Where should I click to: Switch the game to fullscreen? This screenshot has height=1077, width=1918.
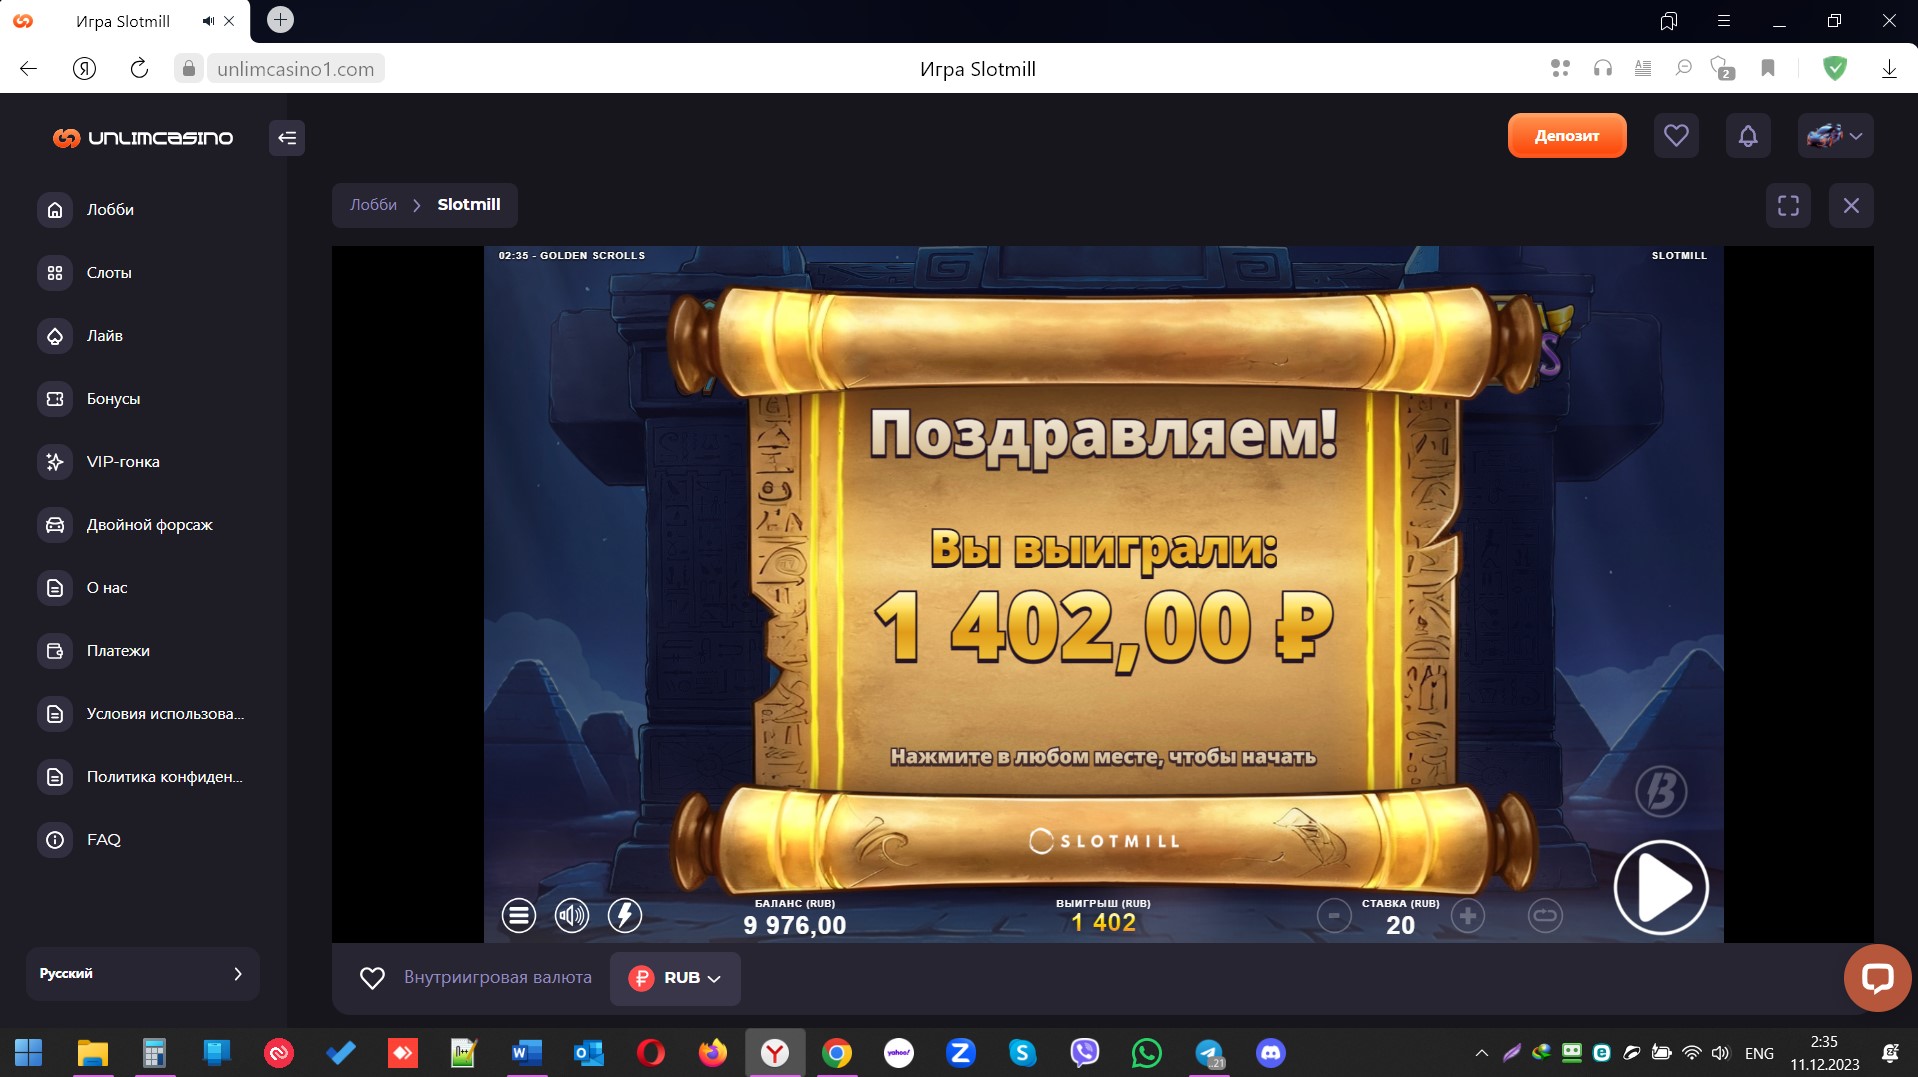[x=1788, y=205]
